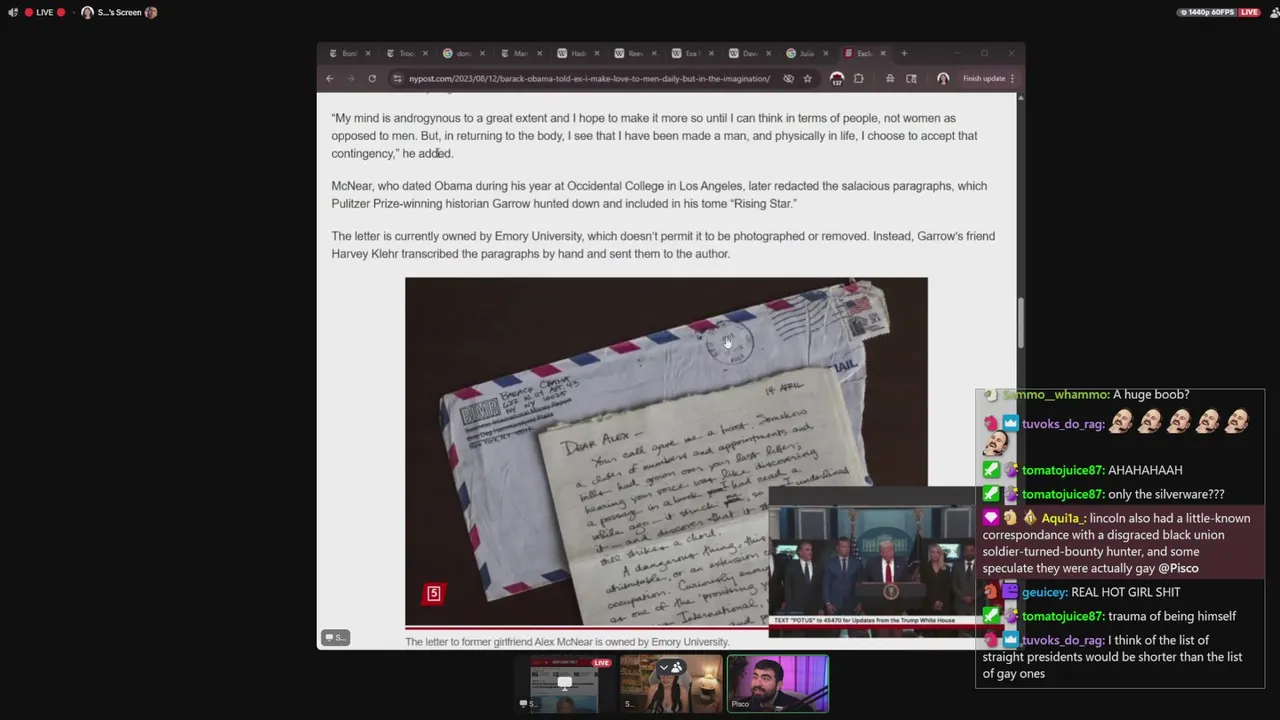This screenshot has width=1280, height=720.
Task: Click username tuvoks_do_rag in emote message
Action: click(x=1063, y=424)
